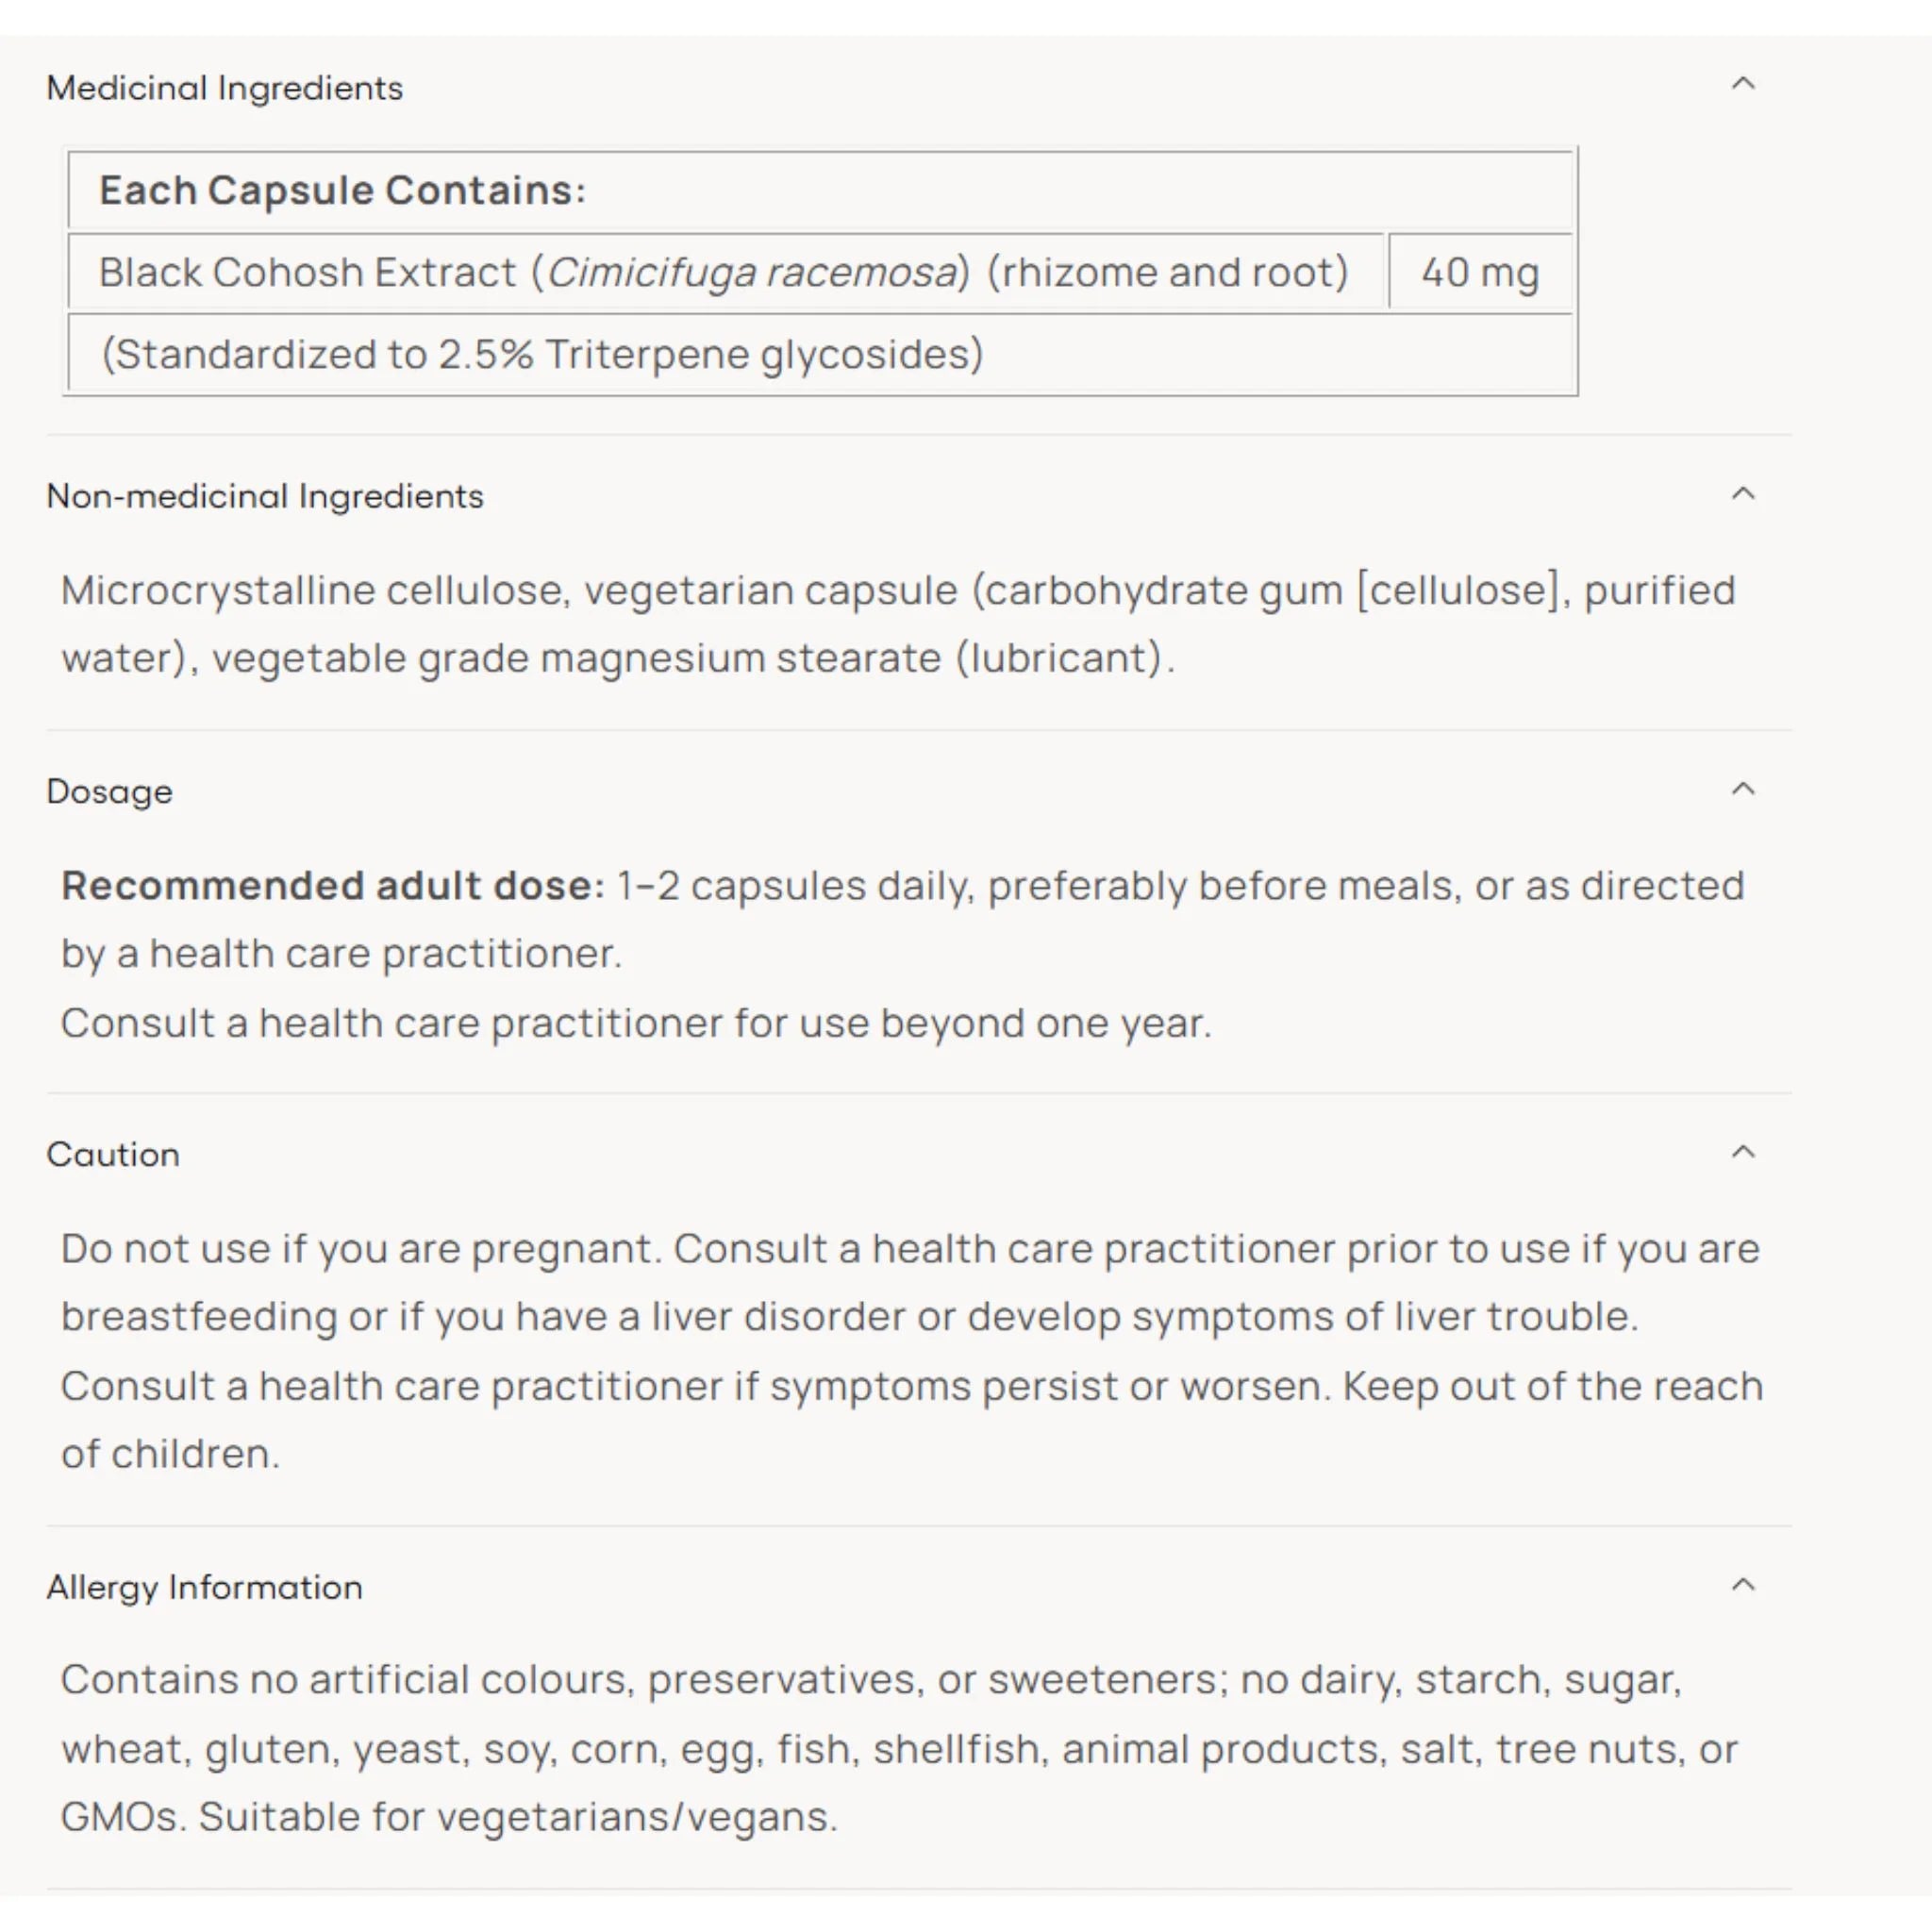Click the Non-medicinal Ingredients heading
Screen dimensions: 1932x1932
point(265,496)
